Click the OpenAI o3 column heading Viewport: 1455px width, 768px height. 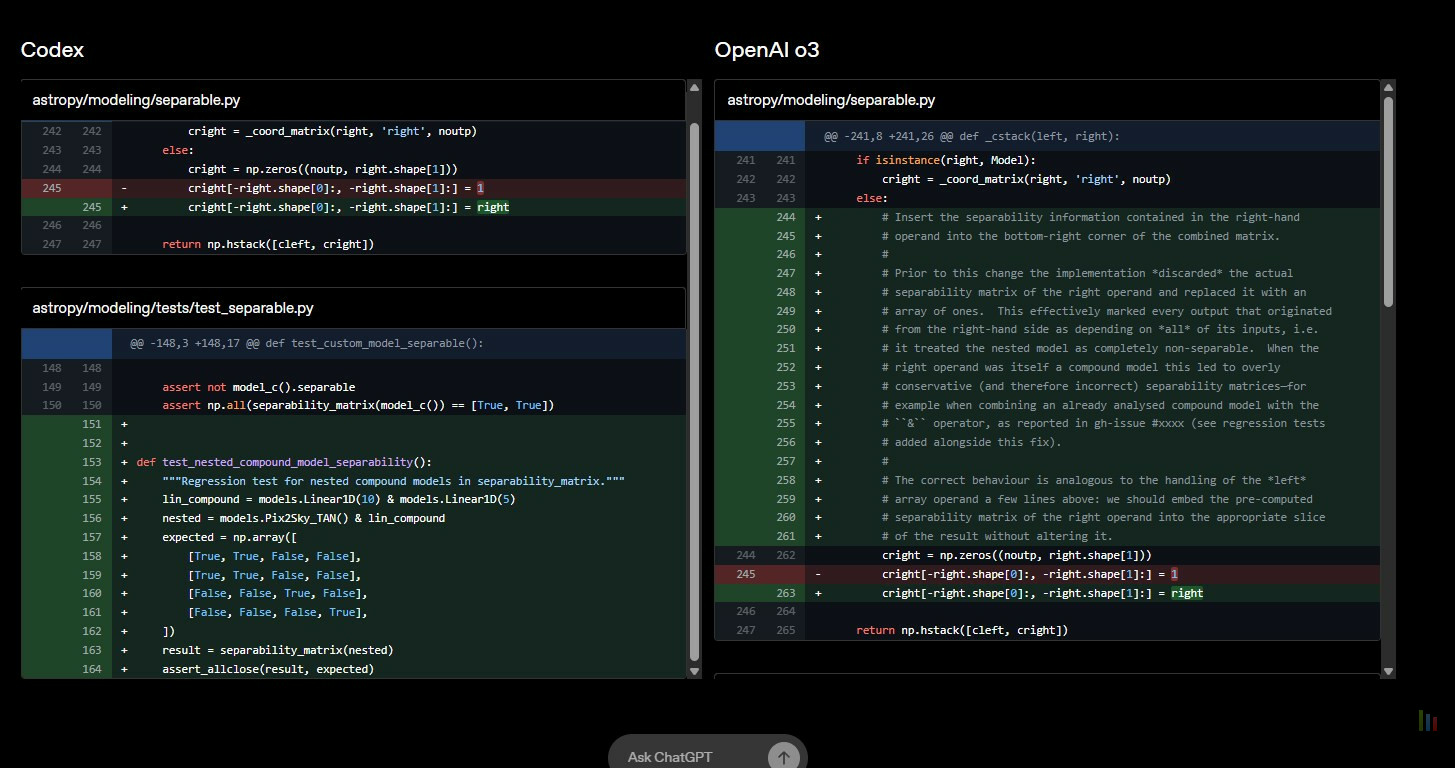(767, 49)
